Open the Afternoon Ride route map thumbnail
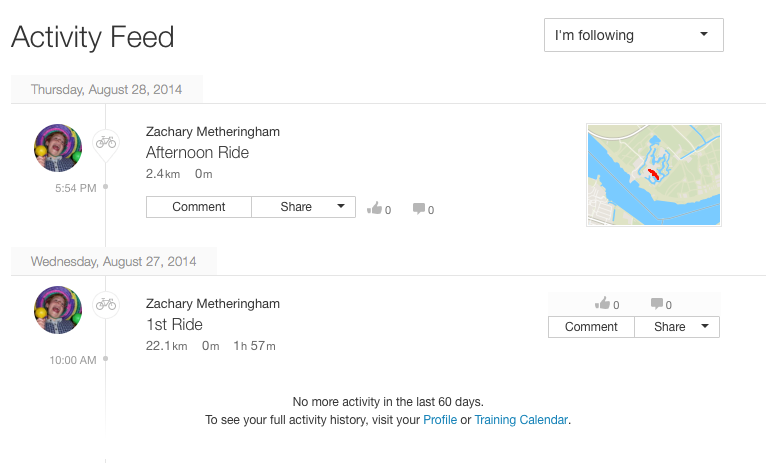This screenshot has height=465, width=768. pyautogui.click(x=654, y=175)
